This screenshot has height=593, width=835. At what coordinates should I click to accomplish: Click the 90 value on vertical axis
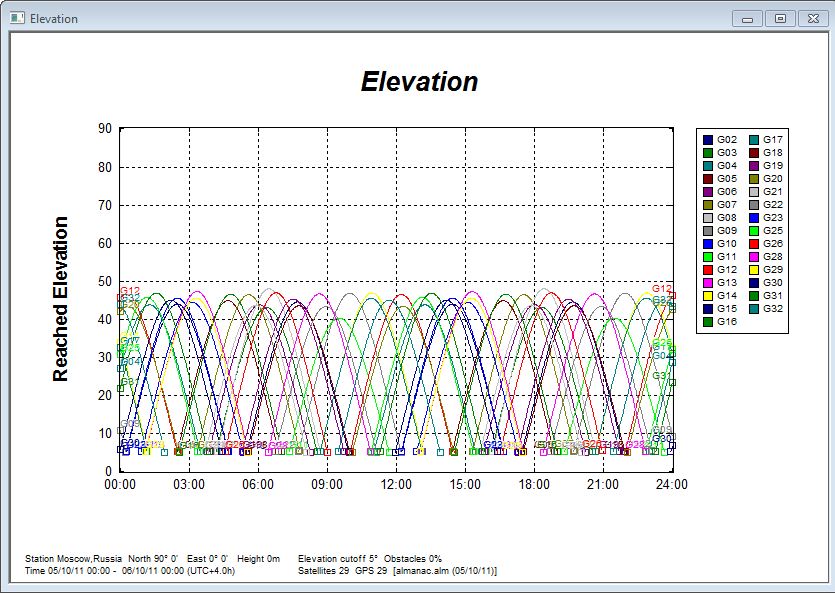click(105, 128)
